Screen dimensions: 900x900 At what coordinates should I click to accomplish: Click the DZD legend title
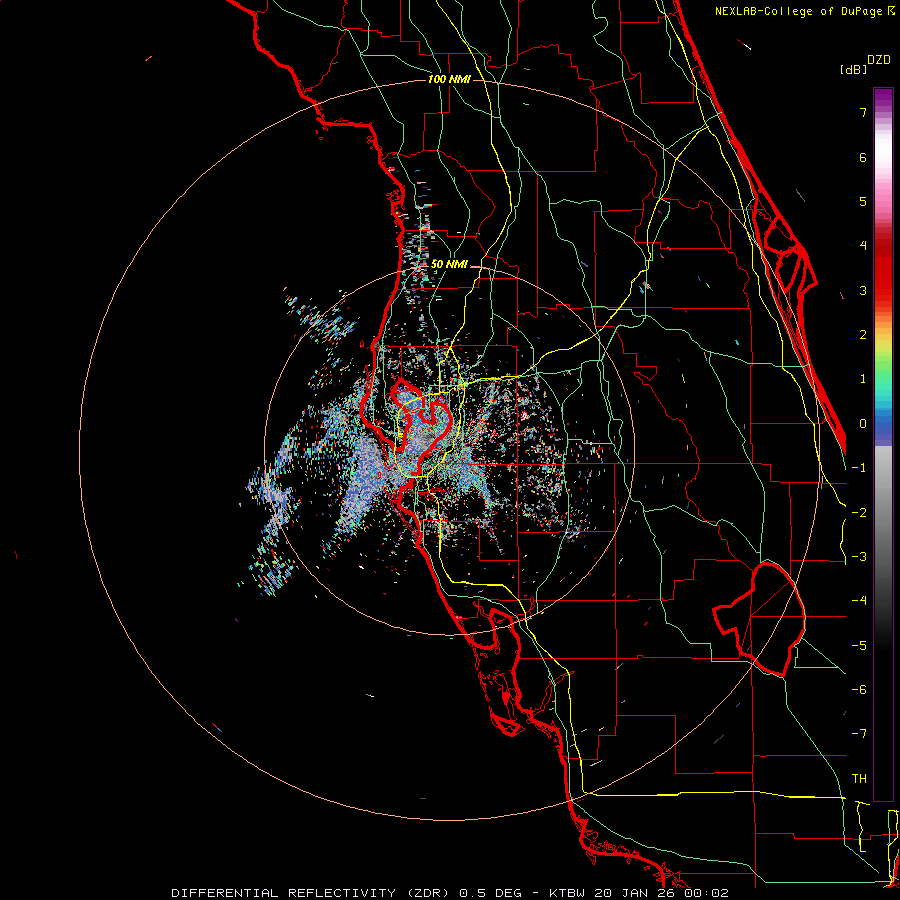point(879,60)
